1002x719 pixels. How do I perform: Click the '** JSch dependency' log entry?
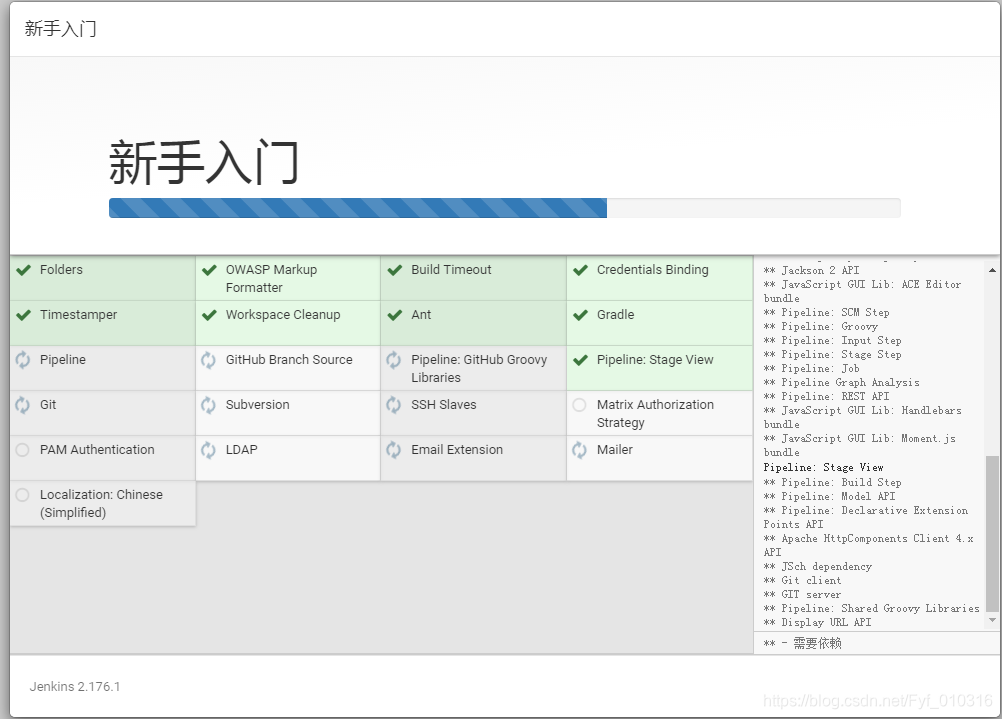(x=817, y=566)
